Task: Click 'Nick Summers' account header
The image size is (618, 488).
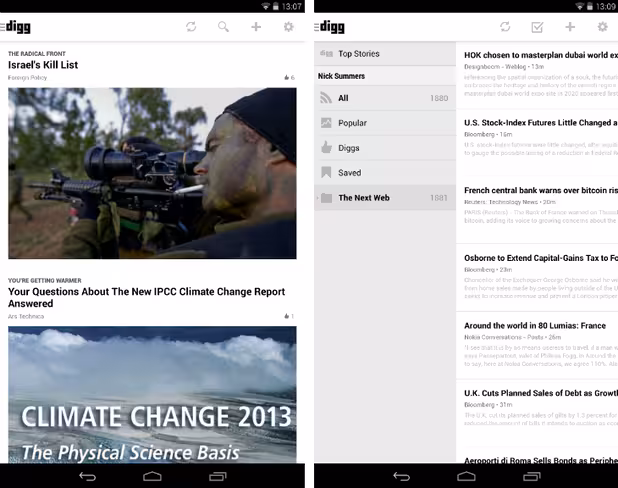Action: pyautogui.click(x=341, y=76)
